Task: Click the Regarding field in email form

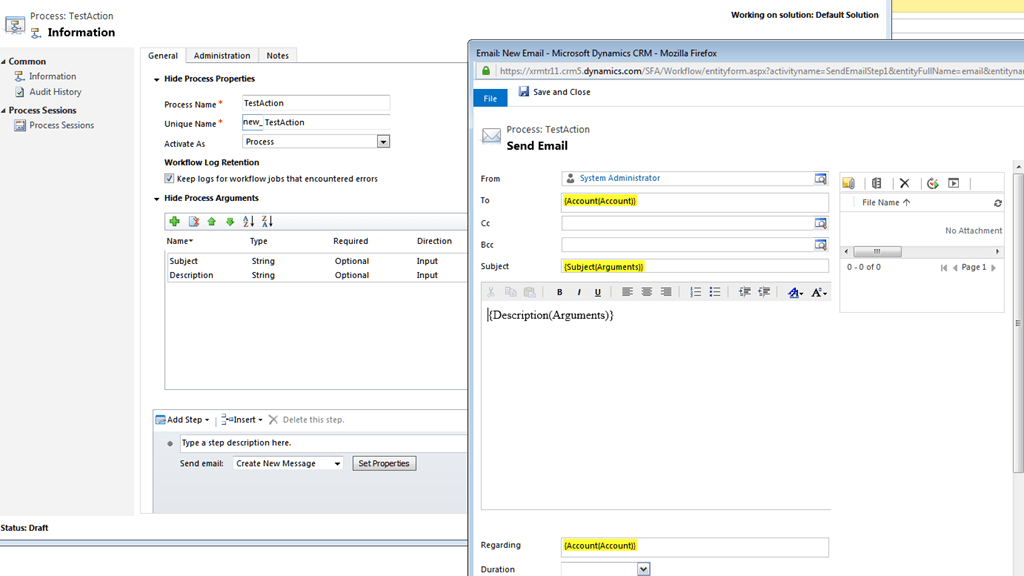Action: 695,547
